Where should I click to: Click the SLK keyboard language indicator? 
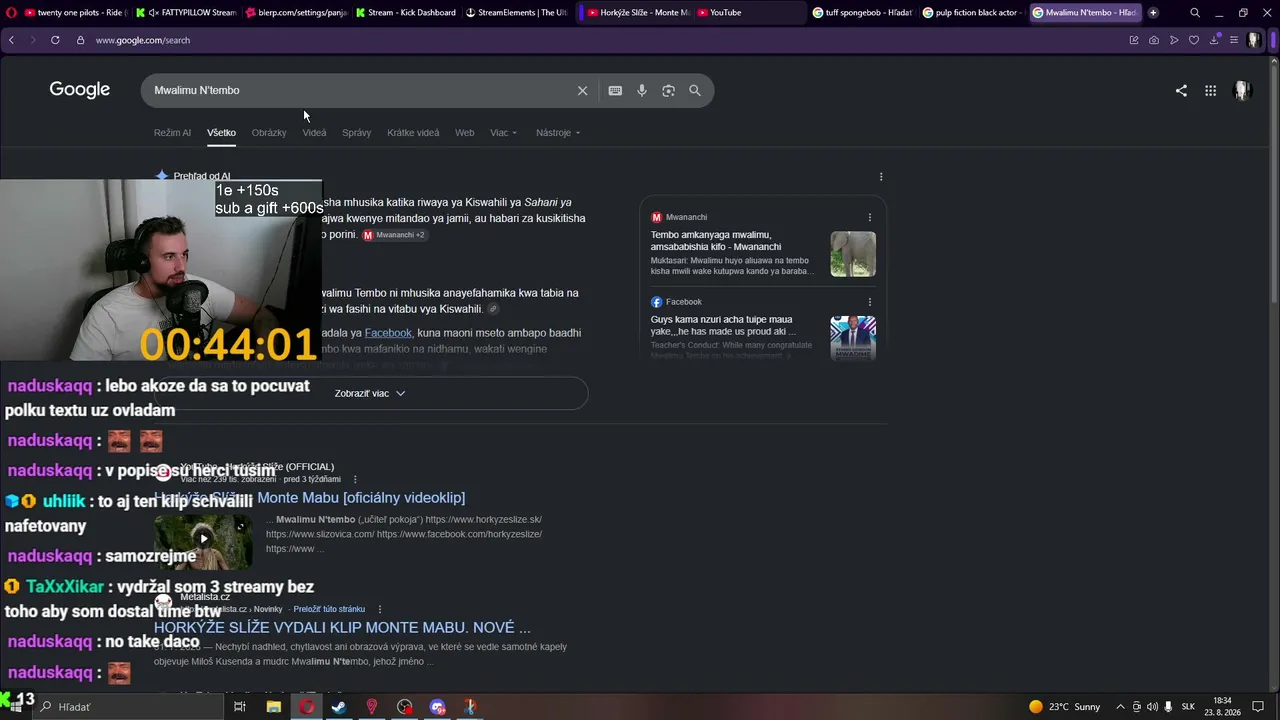[x=1188, y=707]
